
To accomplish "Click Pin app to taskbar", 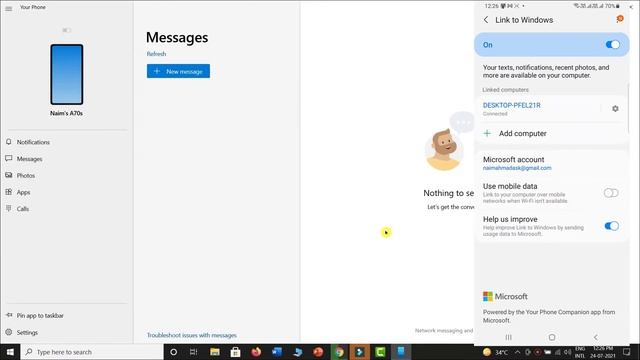I will (40, 316).
